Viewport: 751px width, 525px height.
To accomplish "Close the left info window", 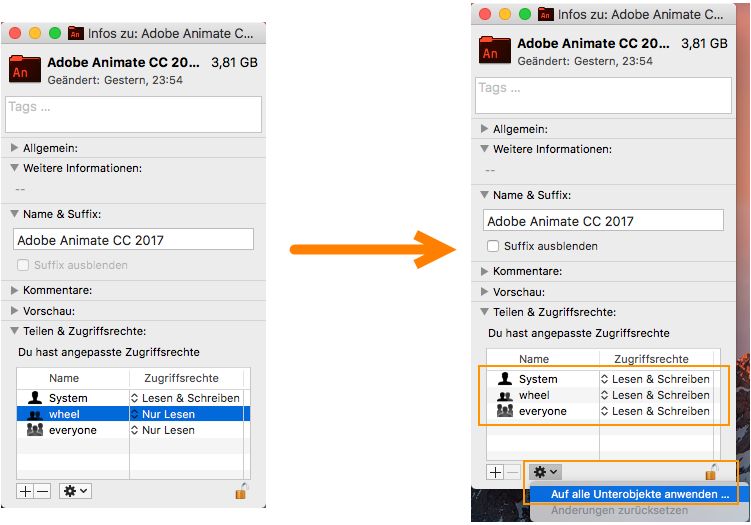I will [15, 33].
